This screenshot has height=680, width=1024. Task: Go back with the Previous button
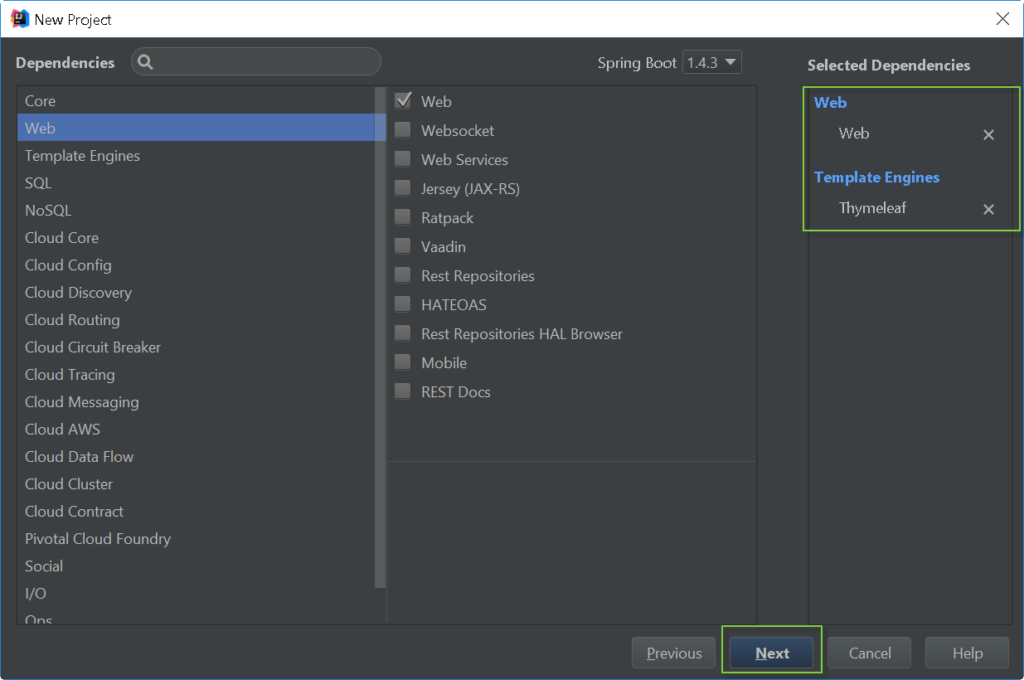673,653
